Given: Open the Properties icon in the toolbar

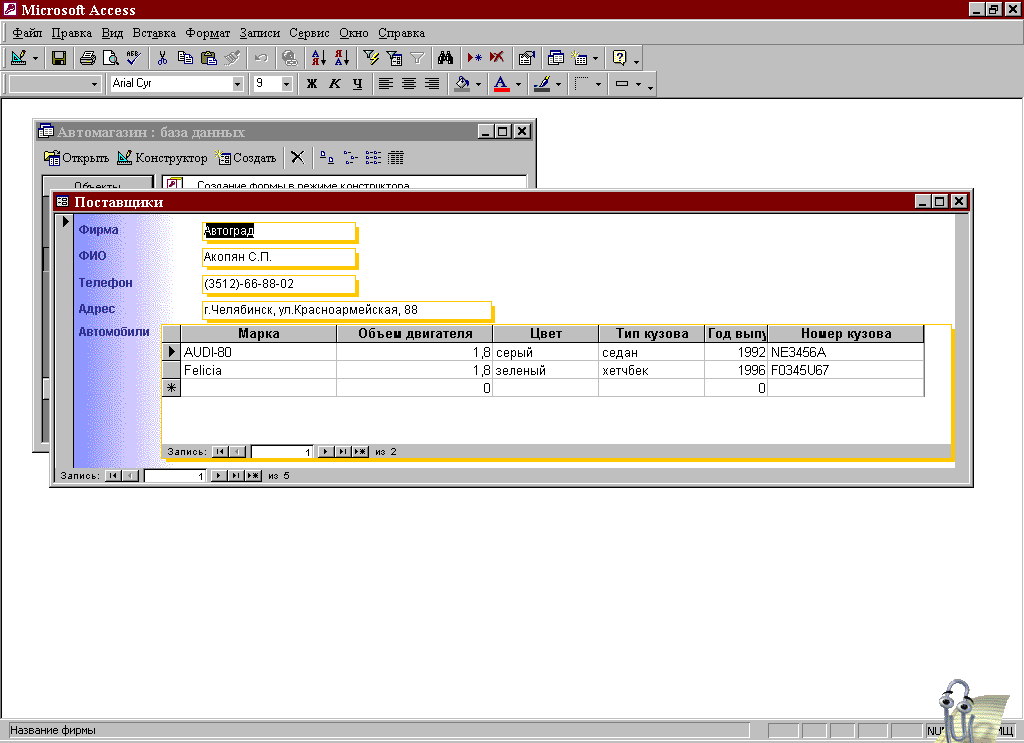Looking at the screenshot, I should click(526, 58).
